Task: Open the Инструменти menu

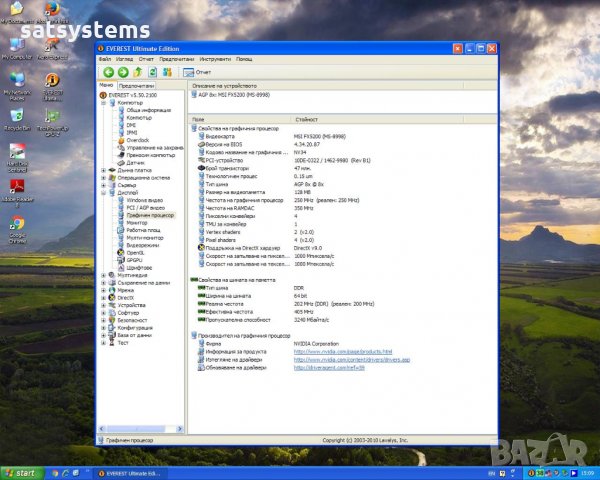Action: (x=215, y=59)
